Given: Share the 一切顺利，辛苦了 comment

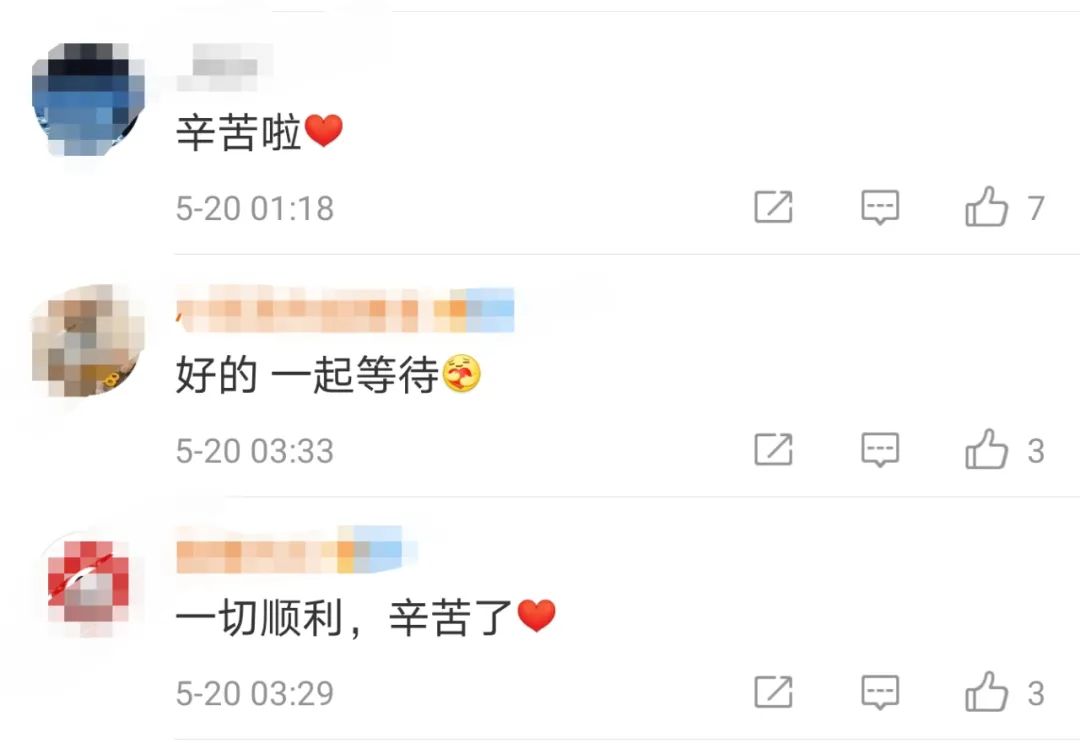Looking at the screenshot, I should [773, 692].
